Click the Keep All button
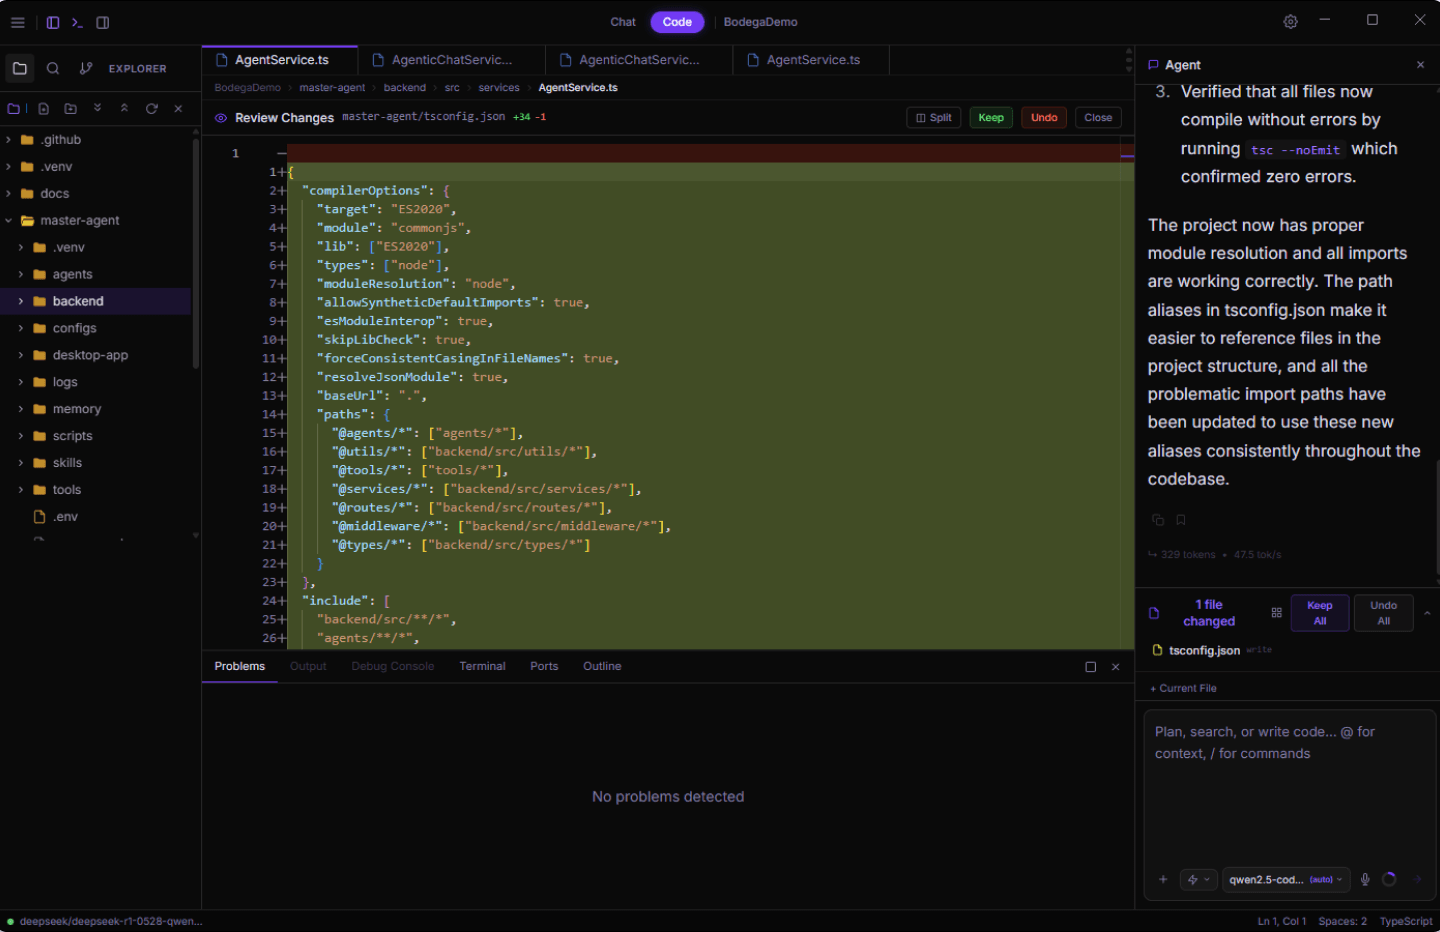The image size is (1440, 932). coord(1319,612)
